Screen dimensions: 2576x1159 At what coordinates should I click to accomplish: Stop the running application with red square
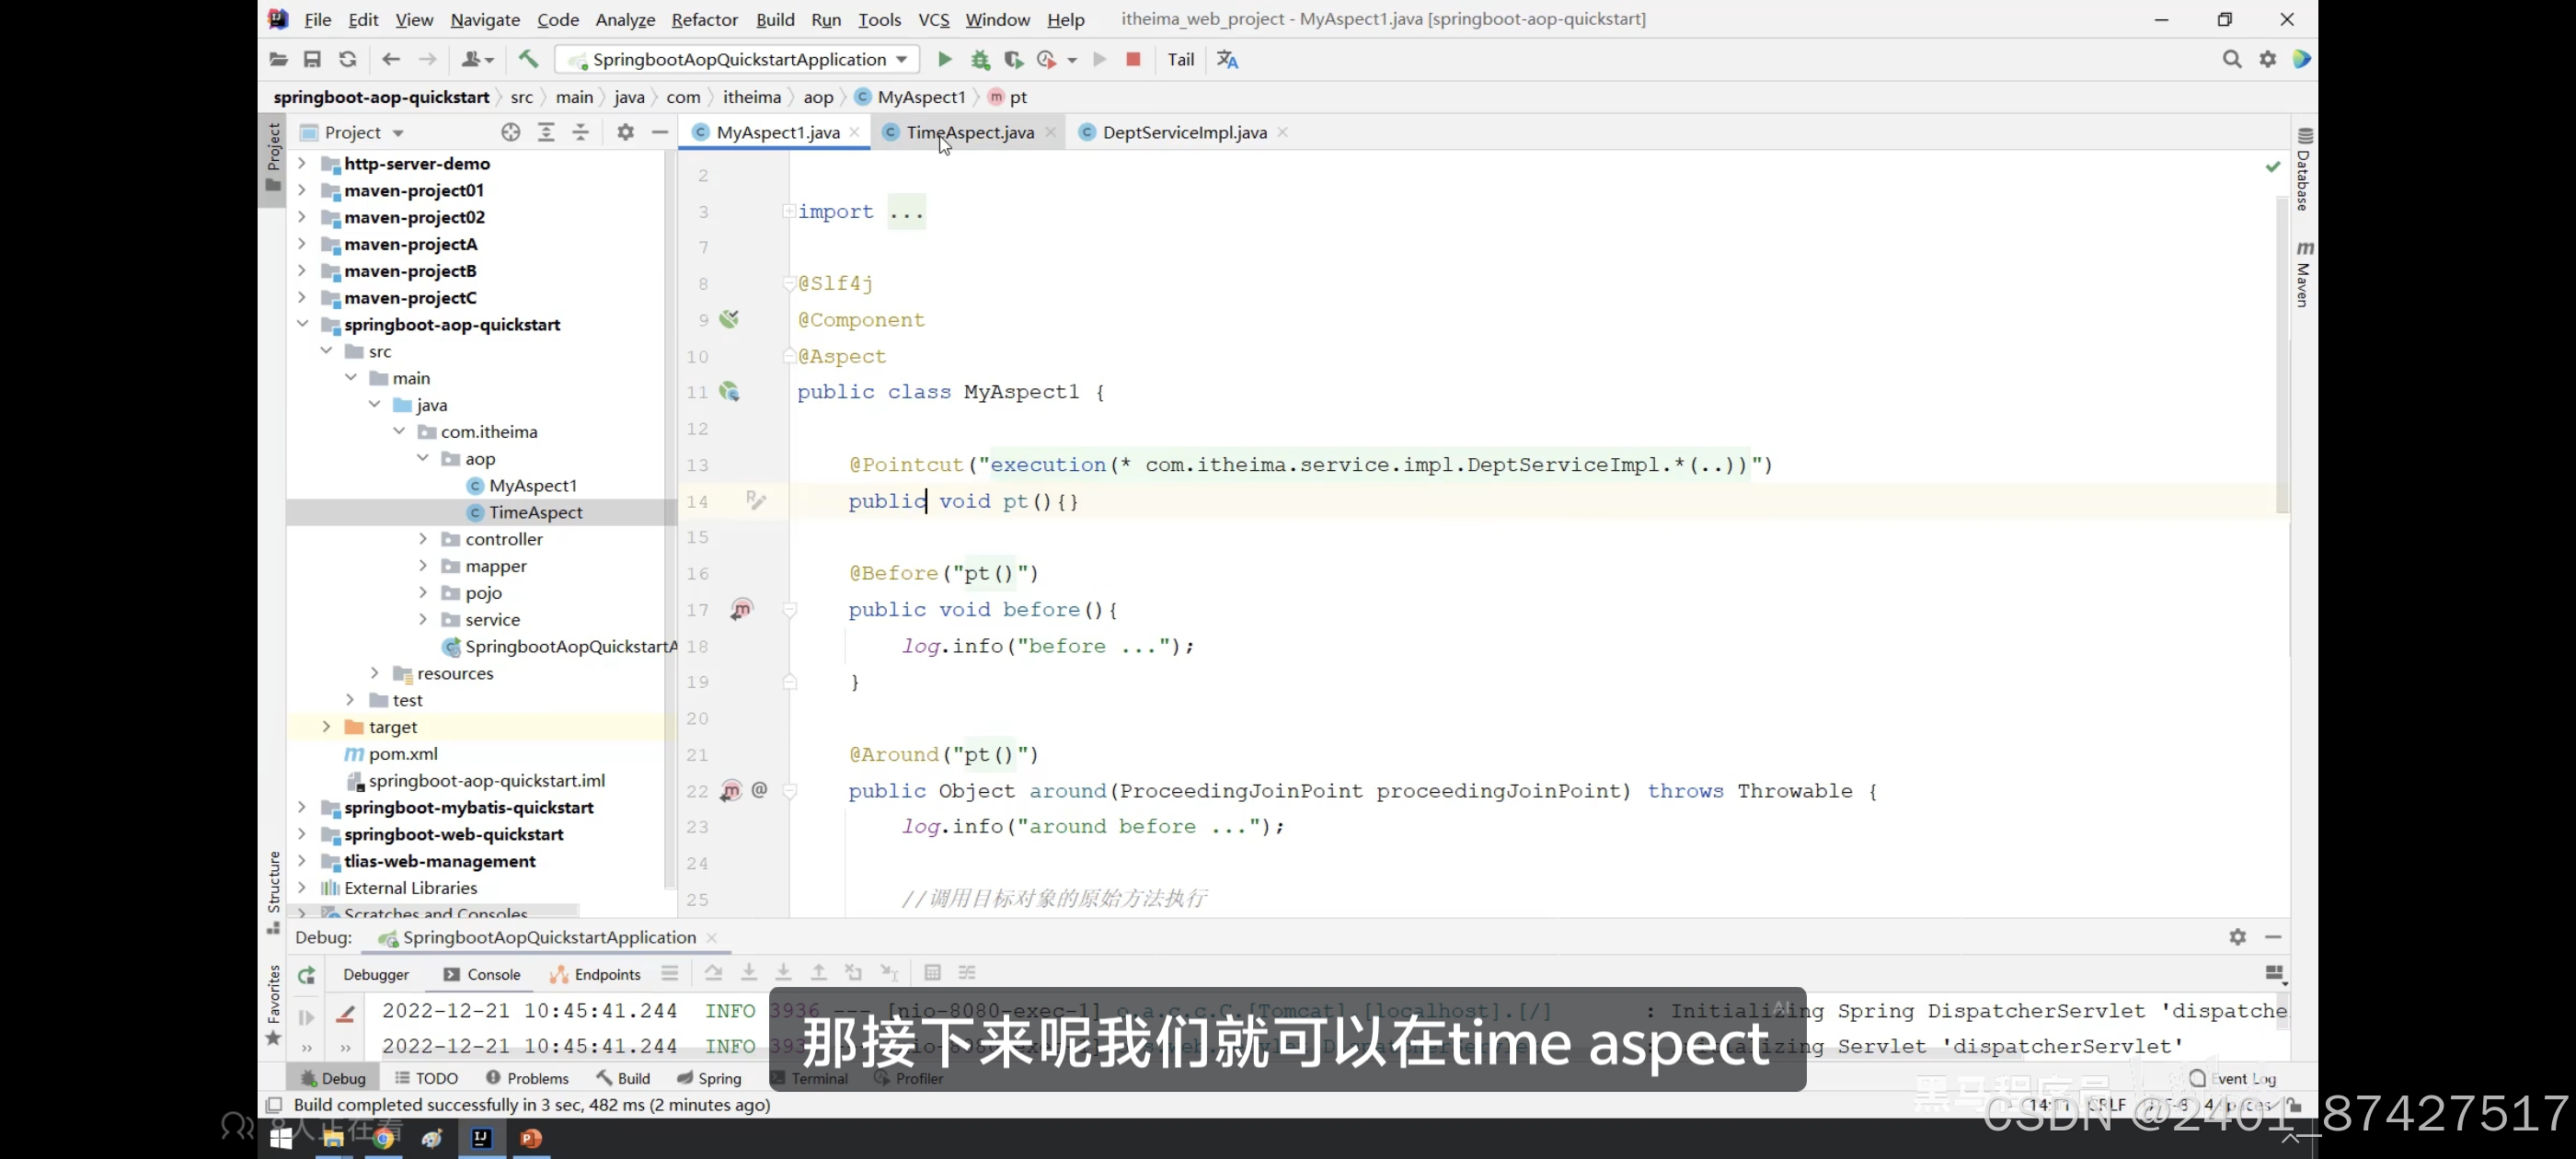[1133, 60]
